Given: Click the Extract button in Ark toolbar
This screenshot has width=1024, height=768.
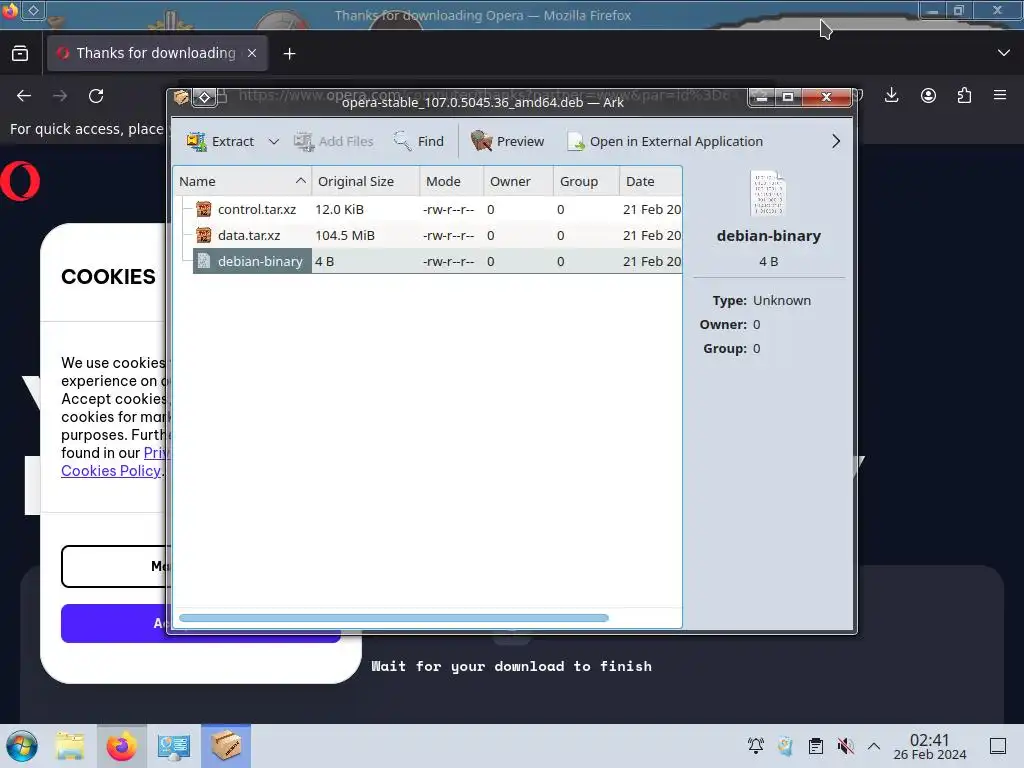Looking at the screenshot, I should pos(220,141).
